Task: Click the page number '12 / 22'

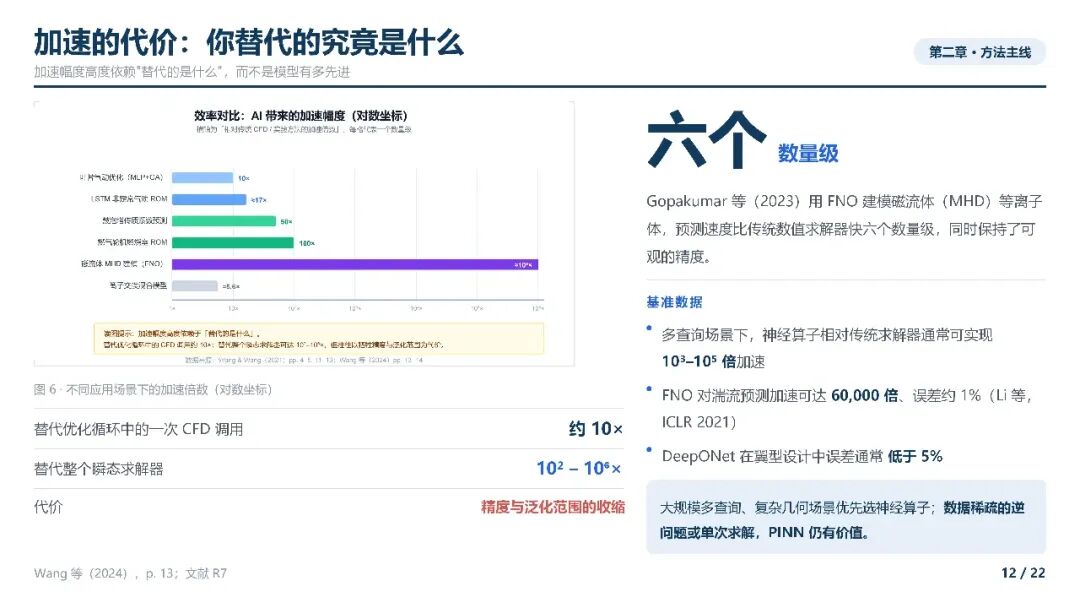Action: pos(1023,573)
